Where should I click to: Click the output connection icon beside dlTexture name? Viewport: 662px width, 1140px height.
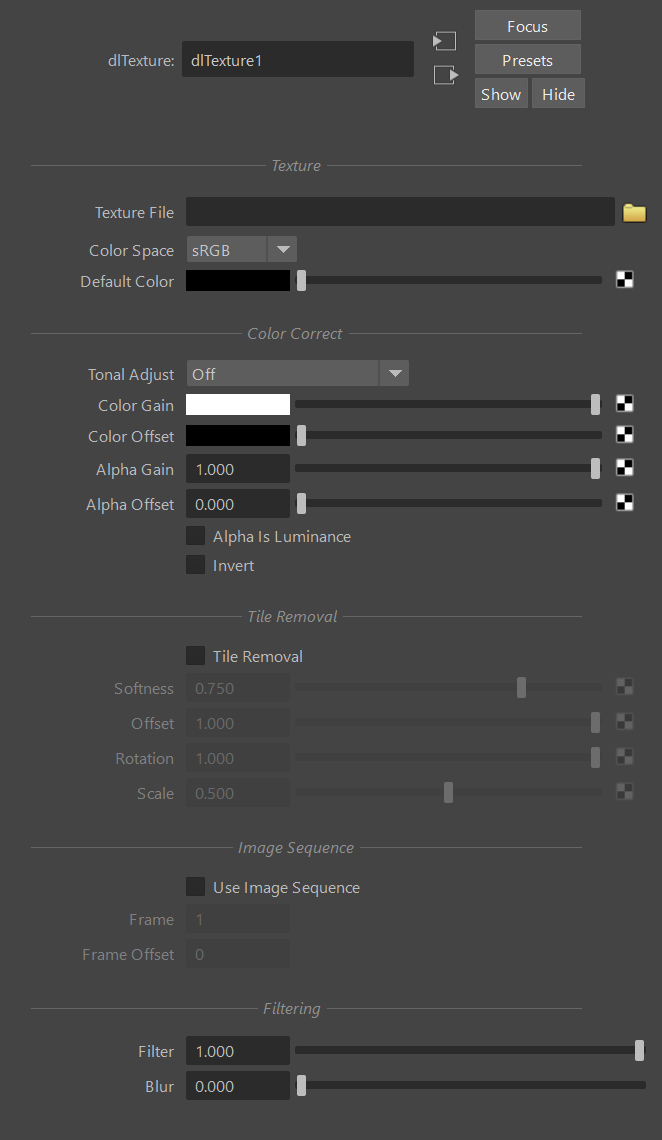[445, 75]
